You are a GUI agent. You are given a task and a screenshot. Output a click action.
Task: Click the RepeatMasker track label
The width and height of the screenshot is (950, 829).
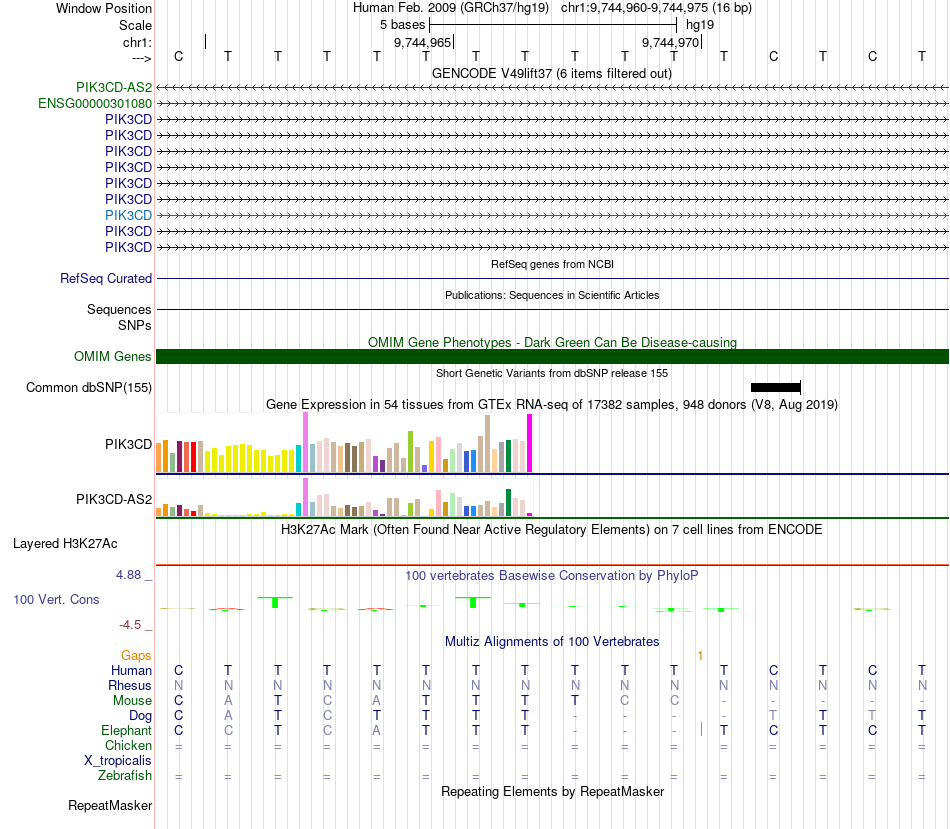[110, 805]
